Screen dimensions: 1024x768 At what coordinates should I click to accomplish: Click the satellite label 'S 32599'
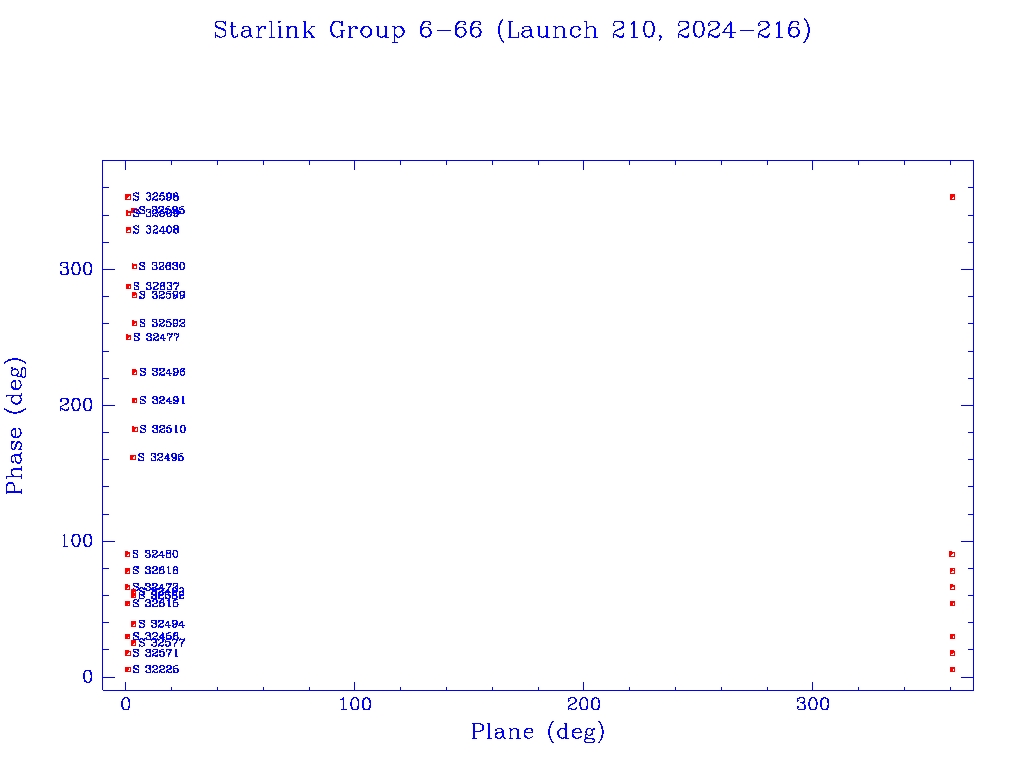pyautogui.click(x=162, y=295)
